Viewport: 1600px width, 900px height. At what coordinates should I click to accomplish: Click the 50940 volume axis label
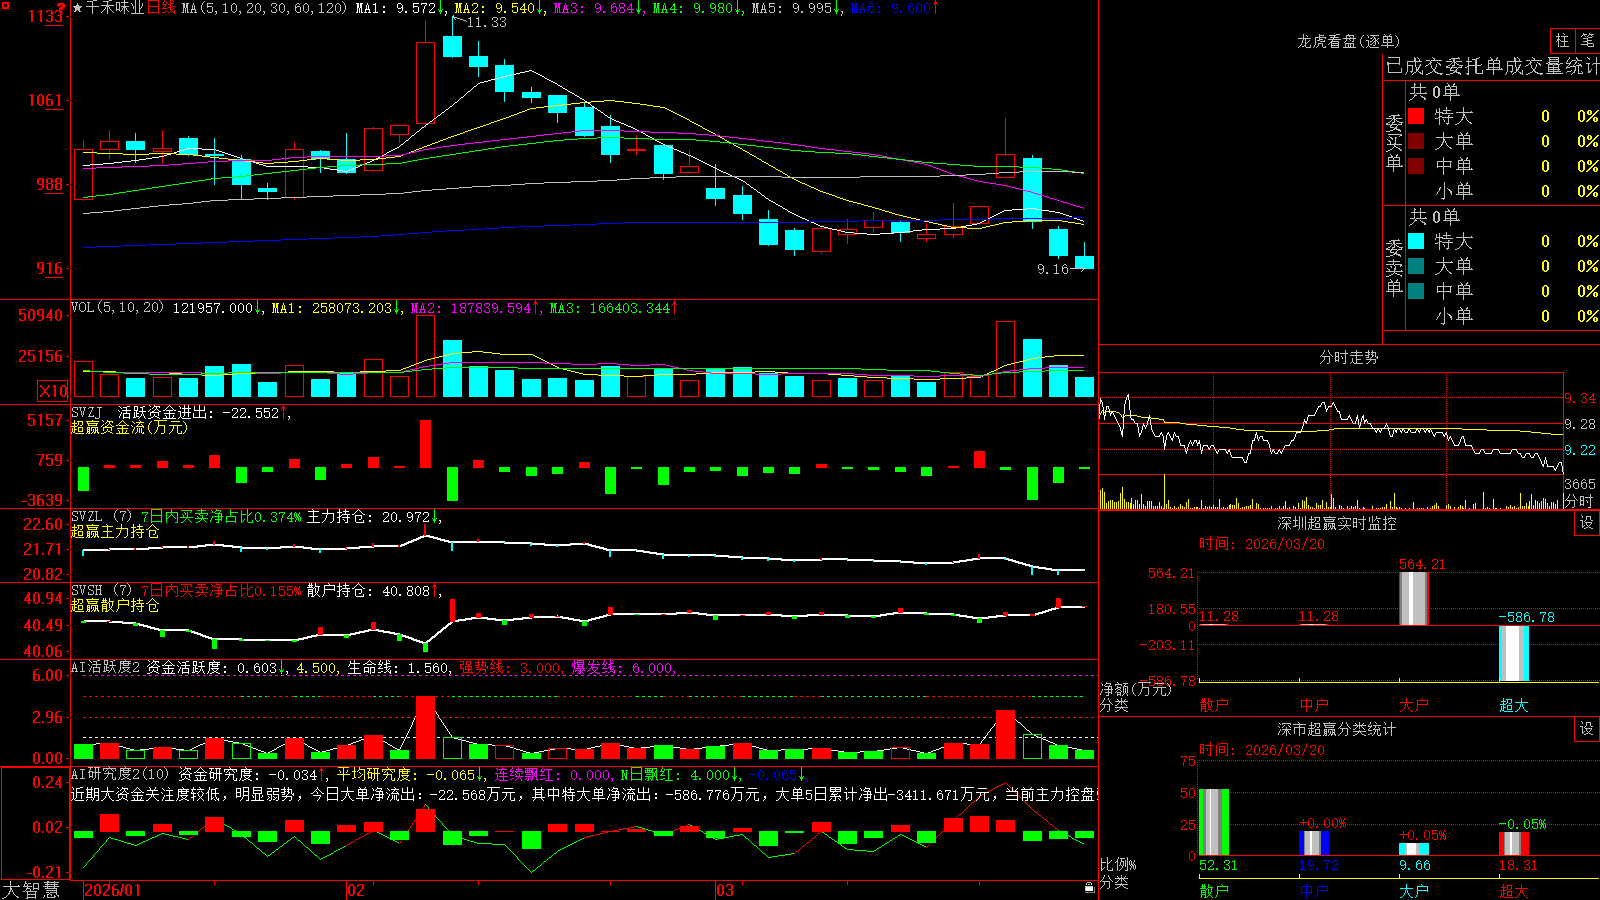click(x=40, y=315)
